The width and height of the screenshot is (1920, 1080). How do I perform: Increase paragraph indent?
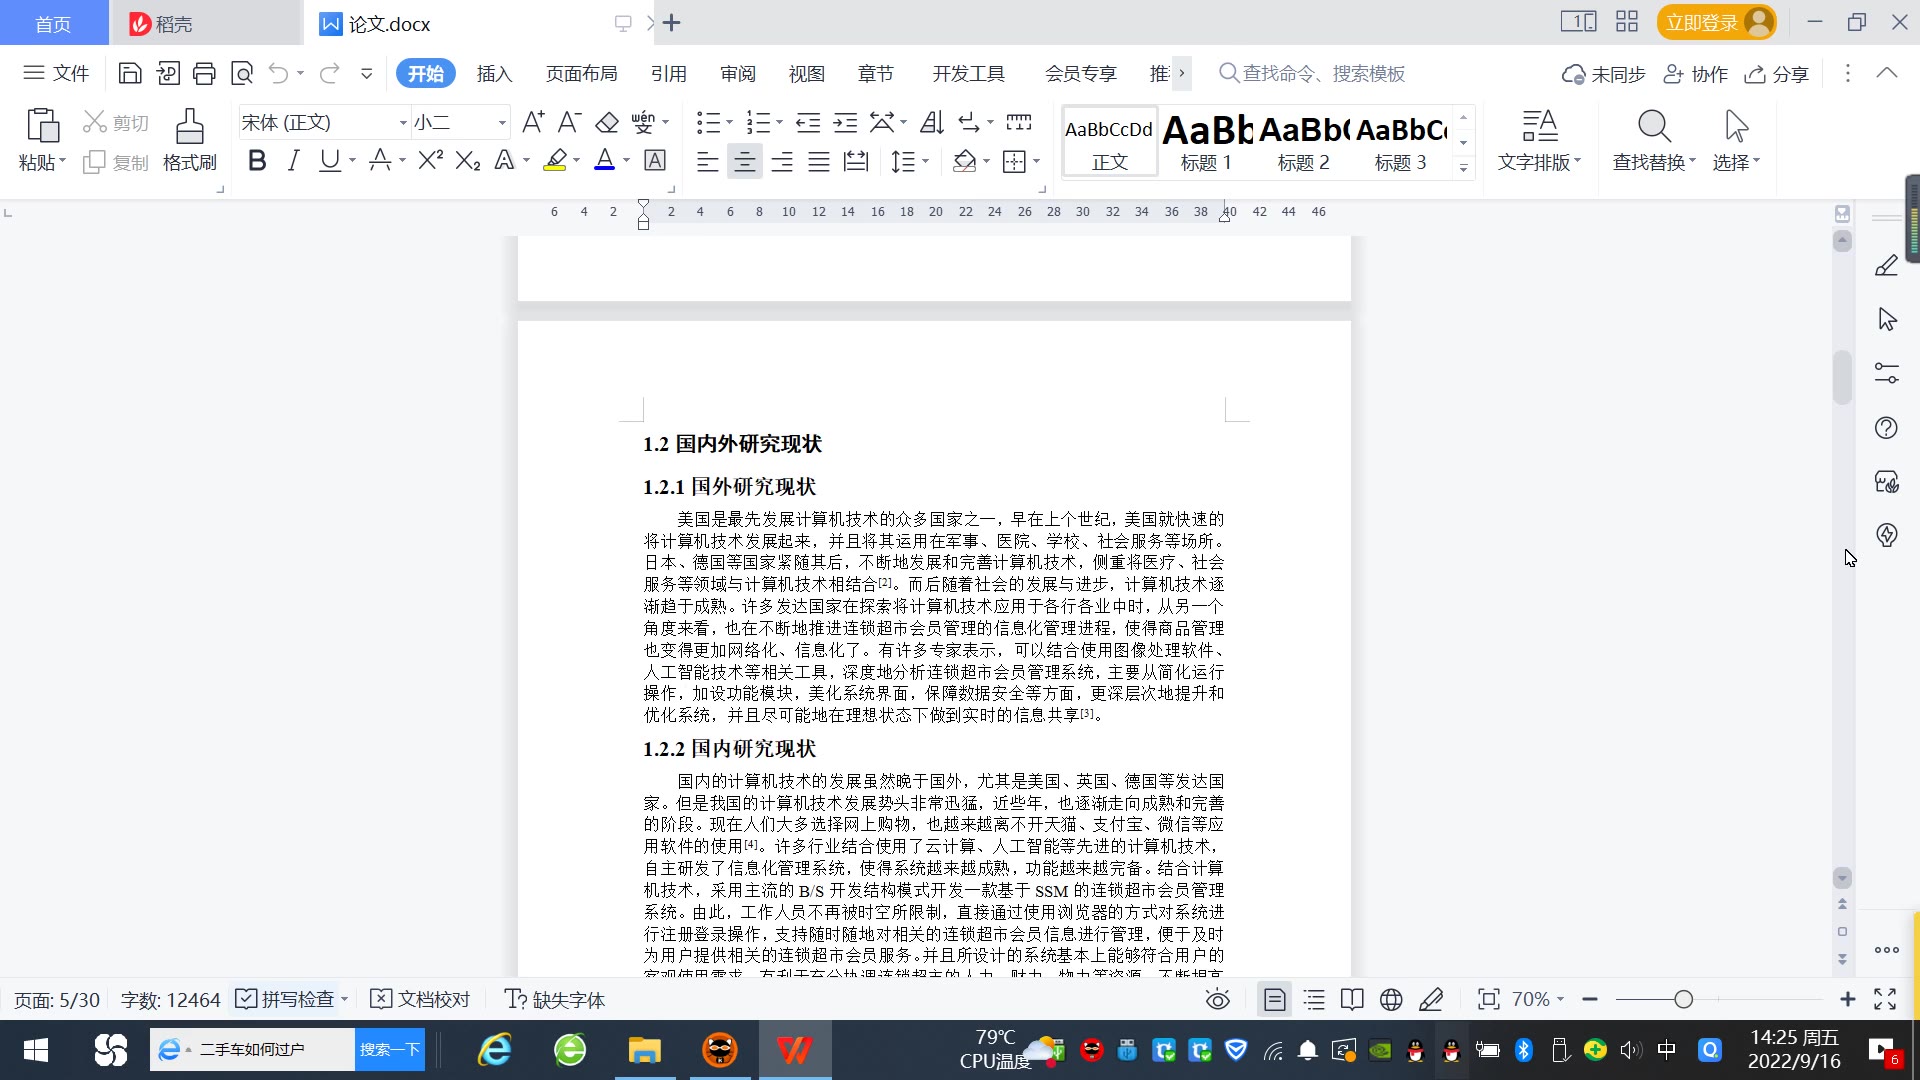pos(845,123)
